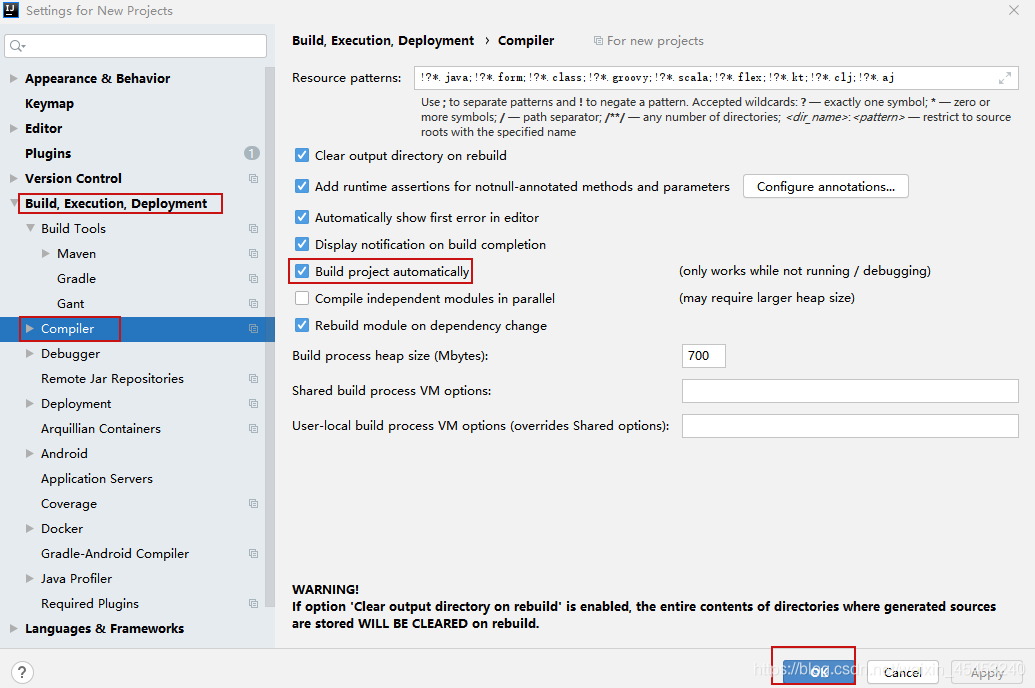The width and height of the screenshot is (1035, 688).
Task: Click User-local build process VM options field
Action: point(850,426)
